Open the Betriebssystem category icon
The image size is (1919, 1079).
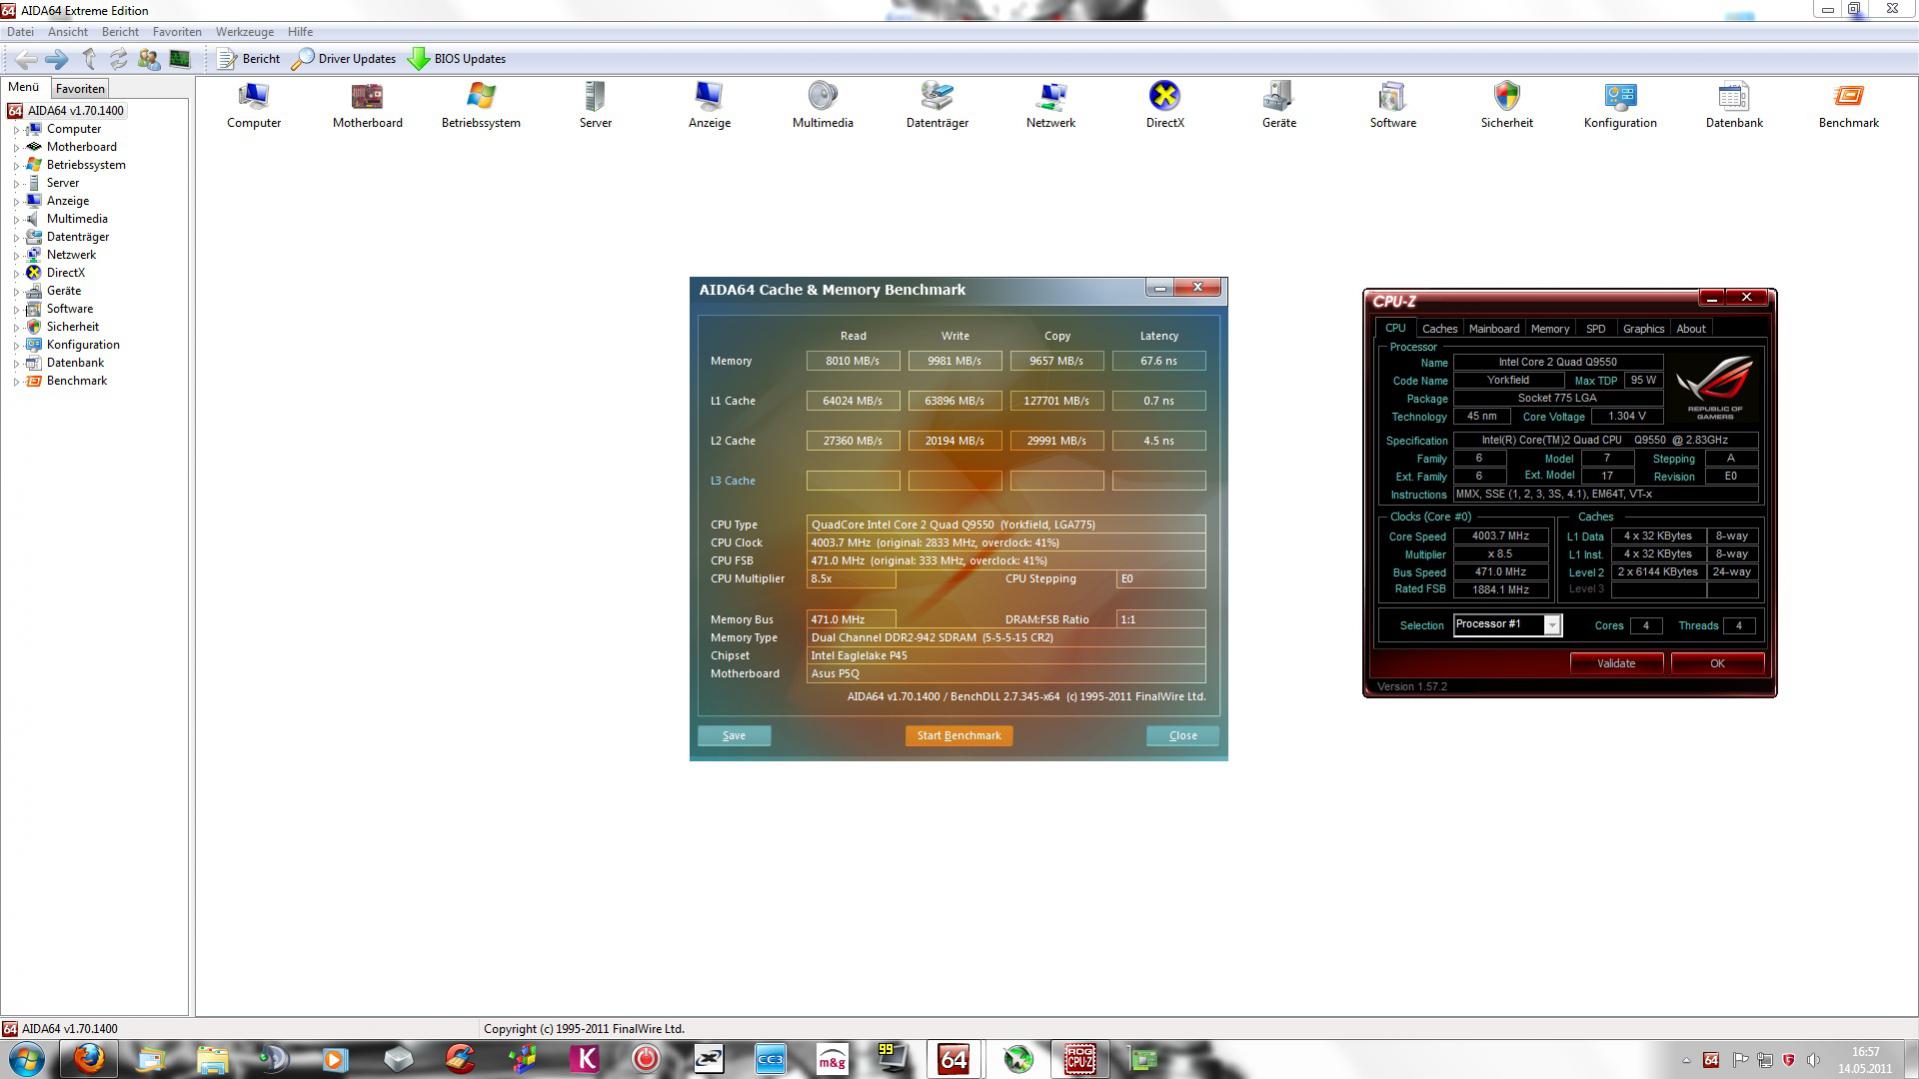pos(481,105)
